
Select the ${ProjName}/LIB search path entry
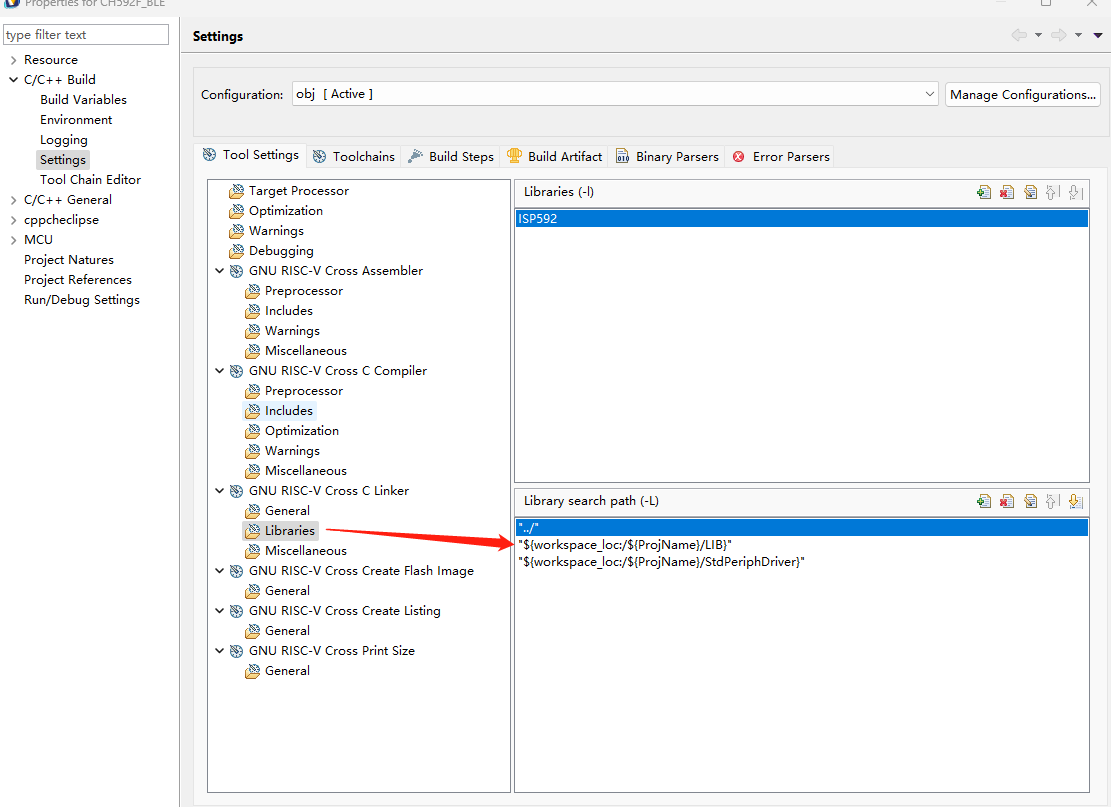point(625,544)
